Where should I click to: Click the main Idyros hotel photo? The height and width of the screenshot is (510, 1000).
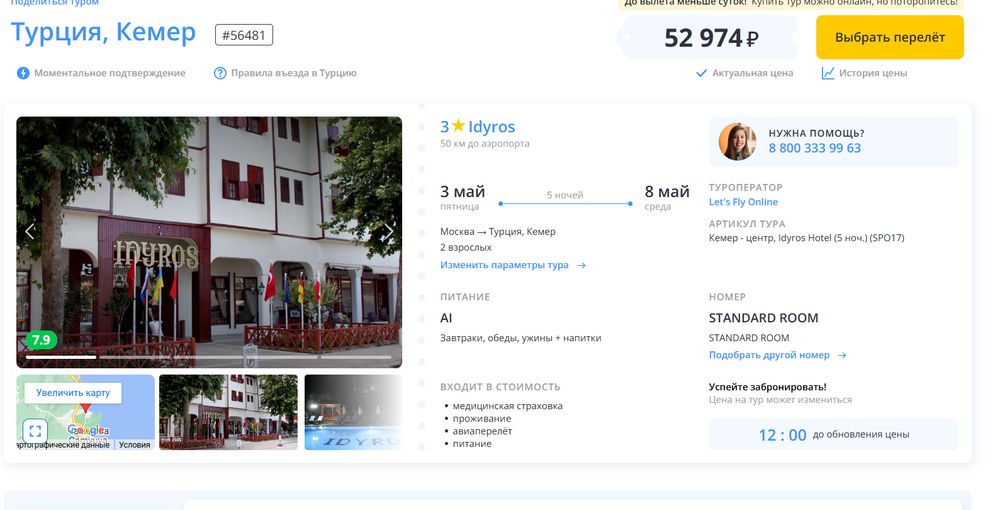209,242
